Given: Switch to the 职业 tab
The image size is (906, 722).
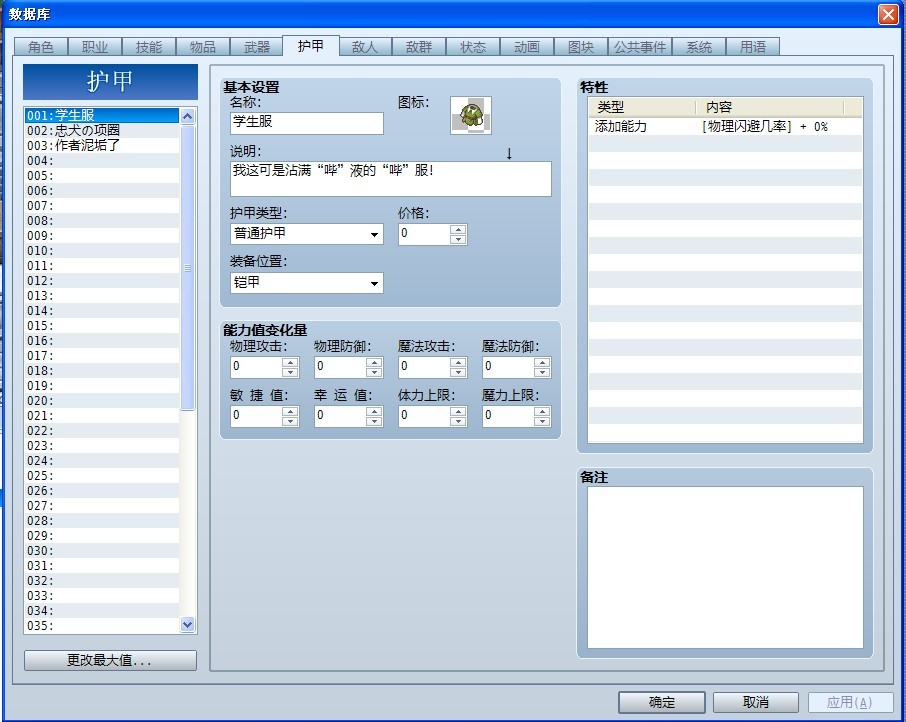Looking at the screenshot, I should pos(95,47).
